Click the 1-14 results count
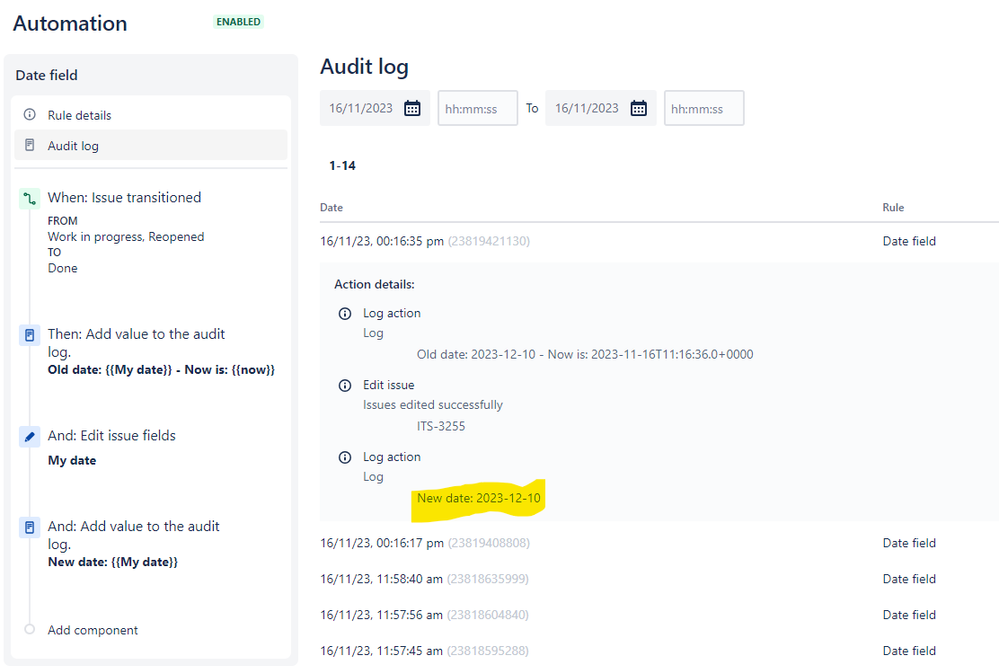This screenshot has width=999, height=666. (x=342, y=166)
